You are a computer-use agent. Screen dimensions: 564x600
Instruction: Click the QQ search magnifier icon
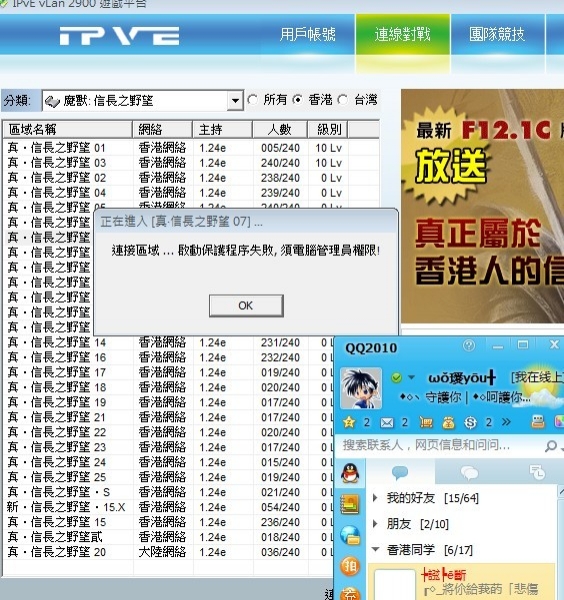tap(551, 445)
